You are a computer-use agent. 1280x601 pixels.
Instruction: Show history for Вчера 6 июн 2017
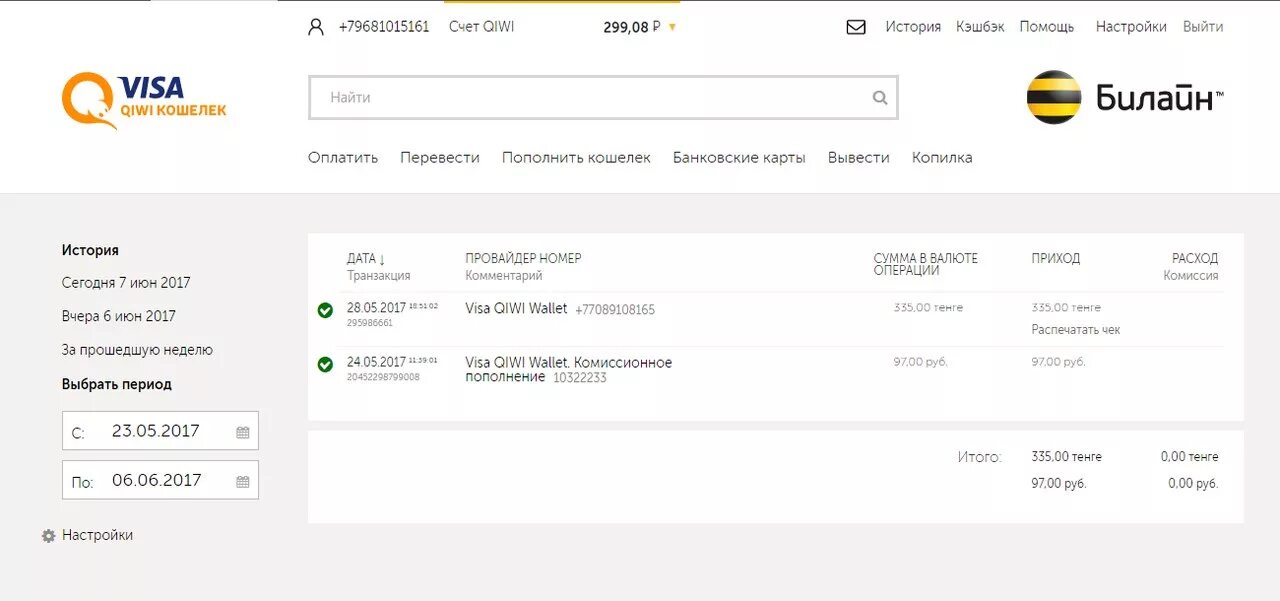[119, 316]
